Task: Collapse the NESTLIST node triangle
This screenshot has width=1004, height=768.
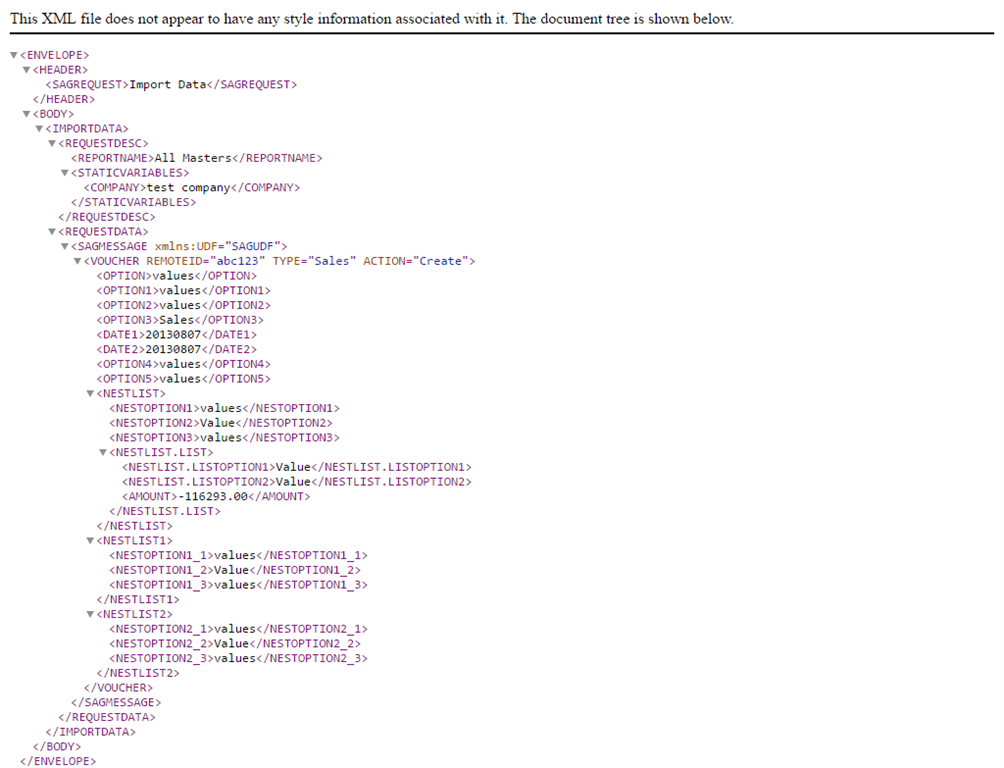Action: (x=90, y=394)
